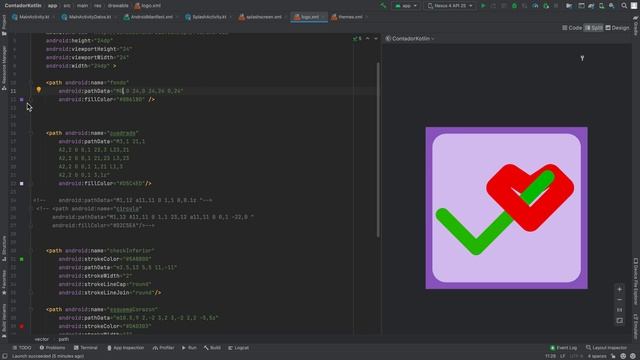Click the intention lightbulb on line 11
640x360 pixels.
(39, 90)
